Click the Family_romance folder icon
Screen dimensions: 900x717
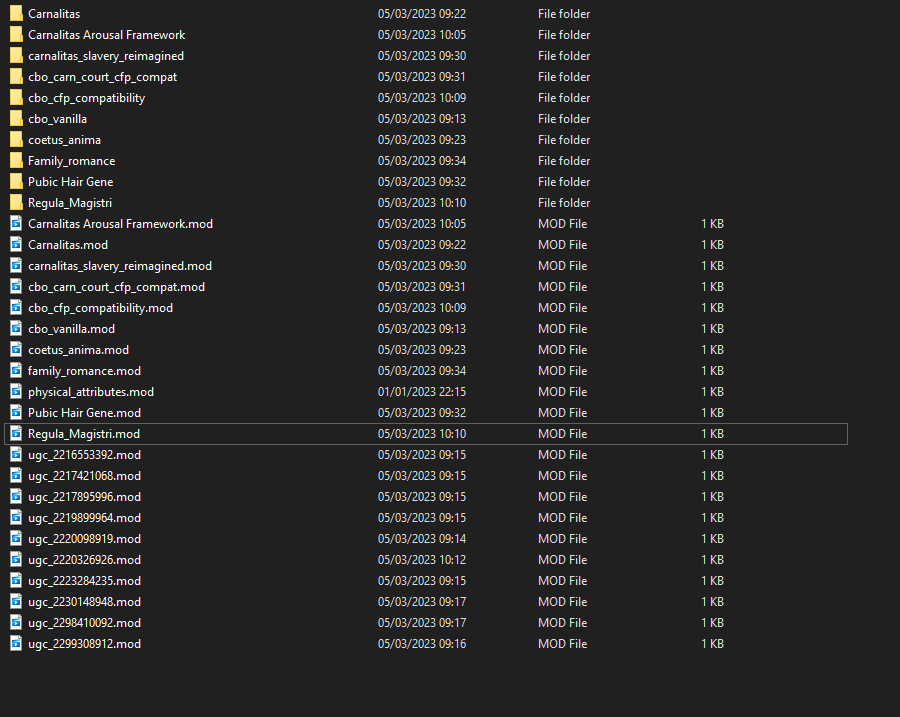click(16, 160)
